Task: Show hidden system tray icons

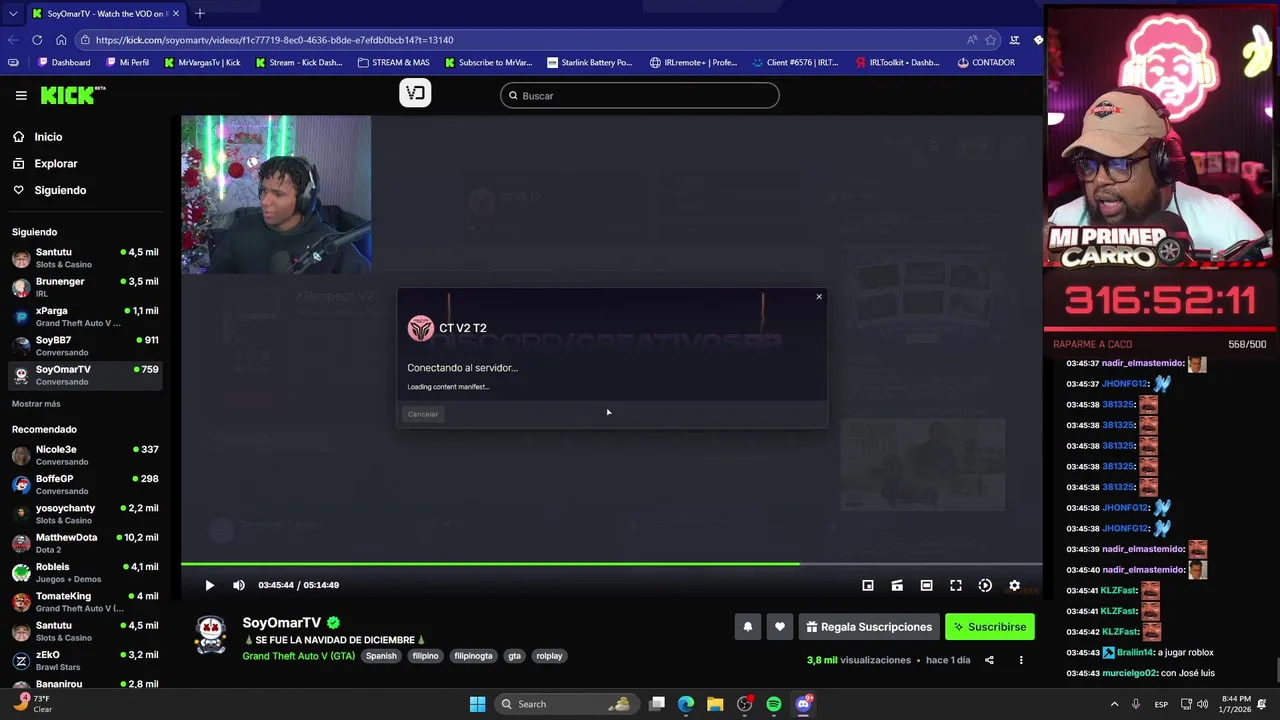Action: [1114, 704]
